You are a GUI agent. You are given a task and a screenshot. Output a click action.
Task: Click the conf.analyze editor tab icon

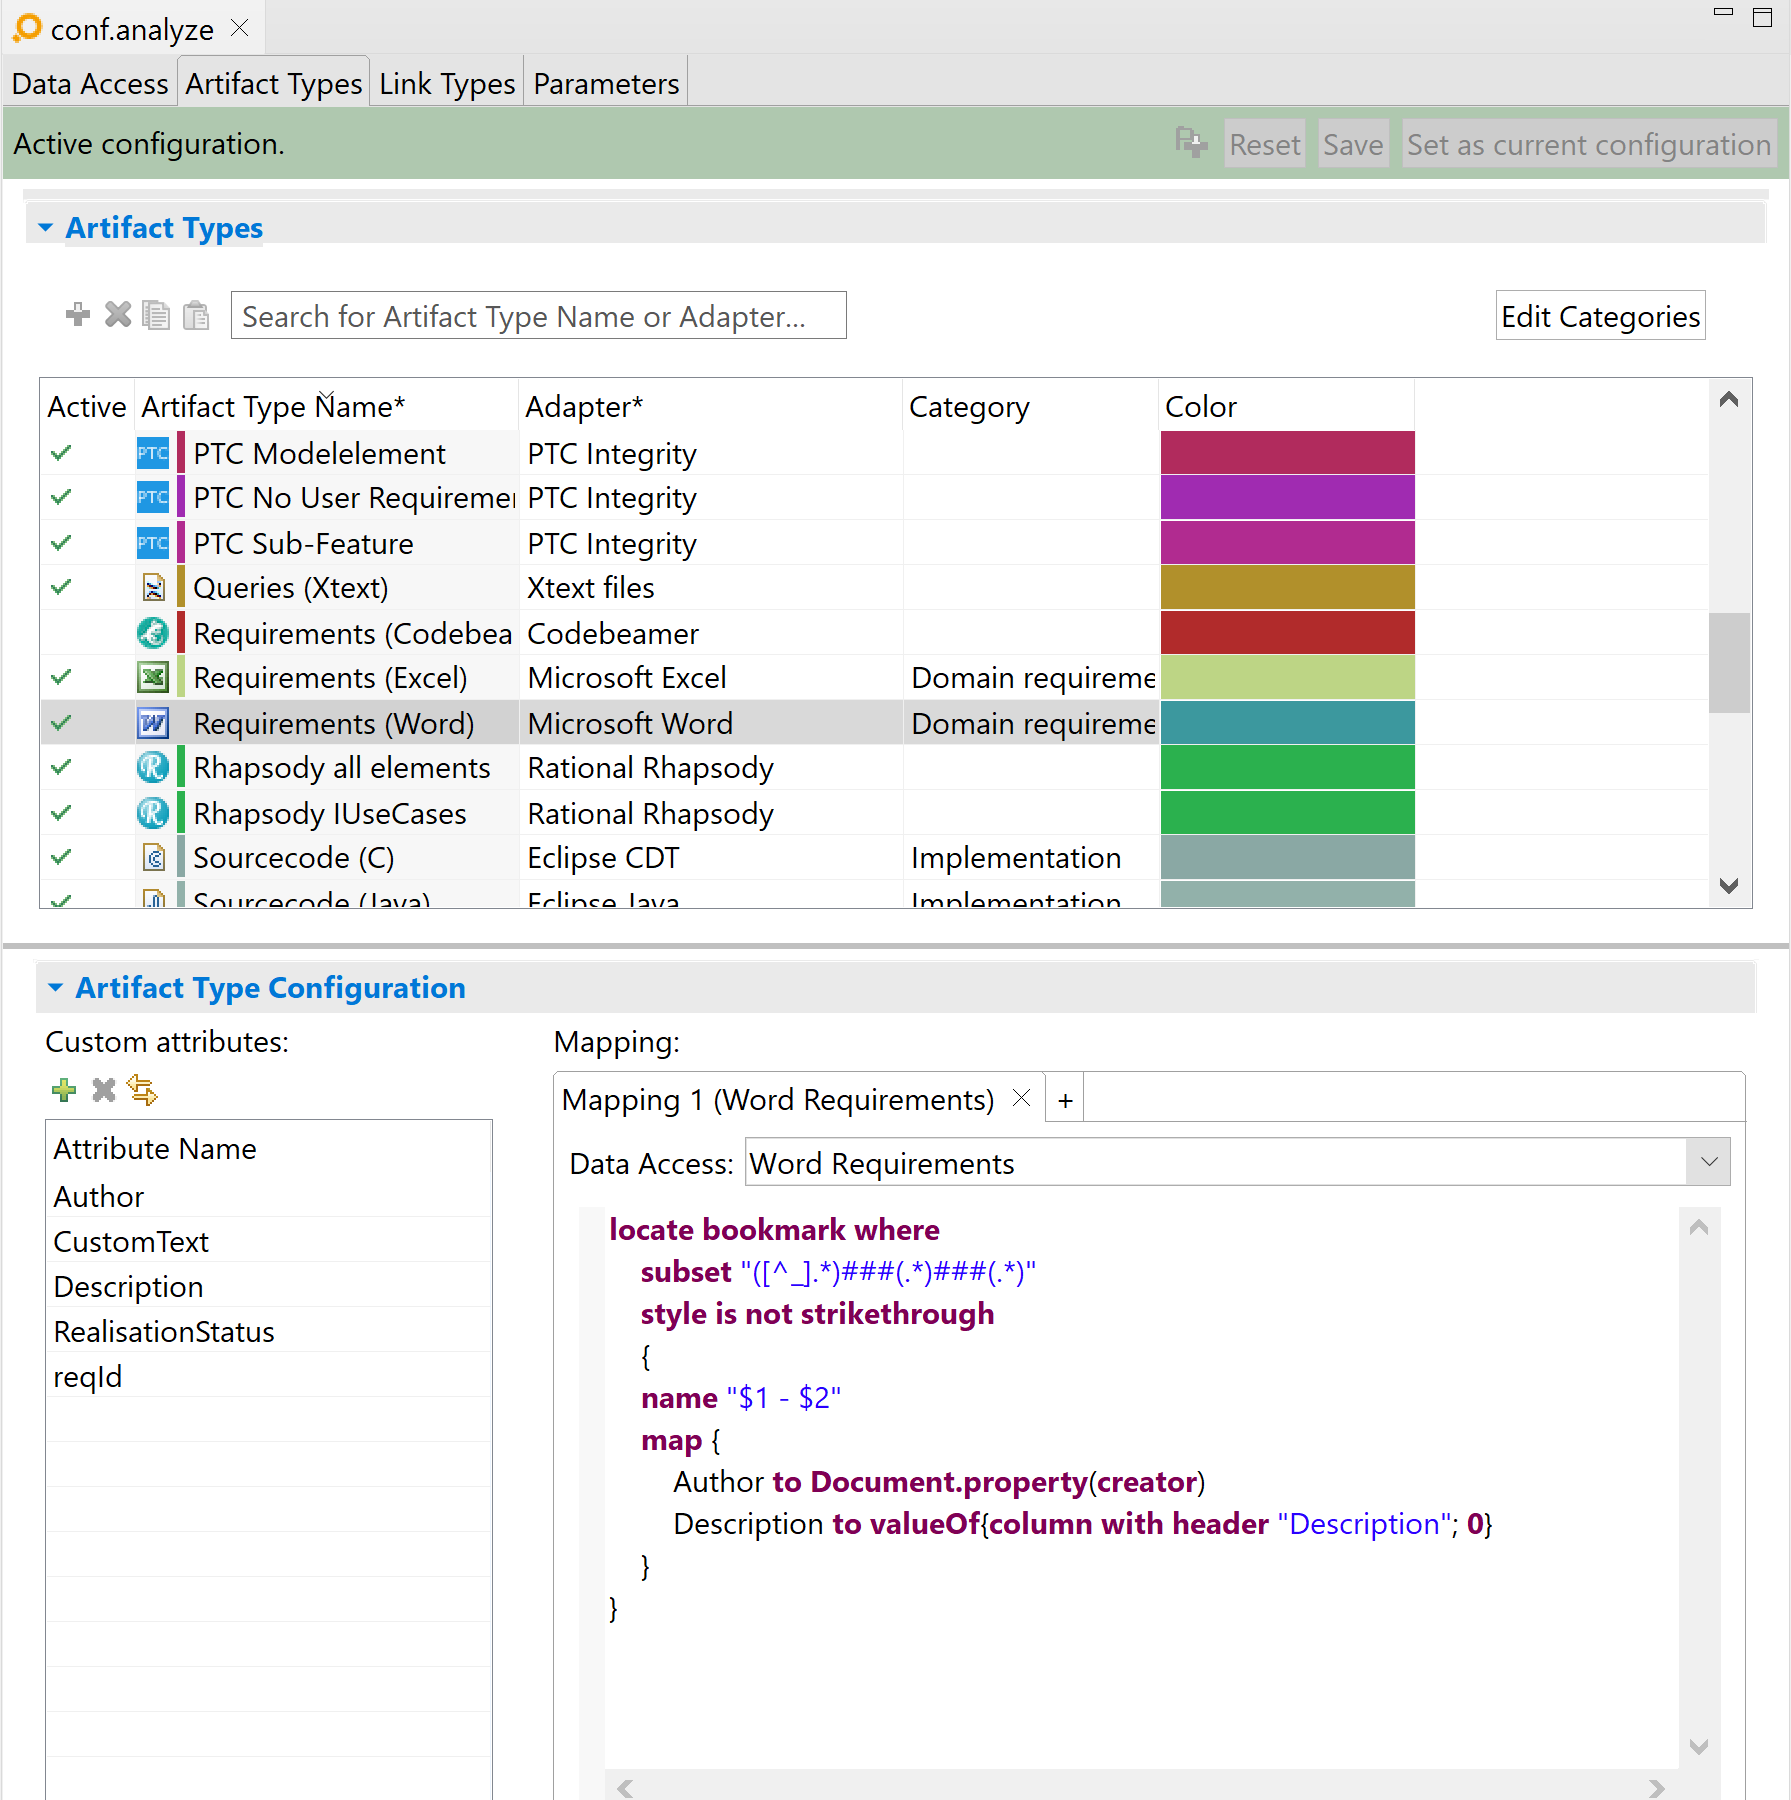pyautogui.click(x=28, y=28)
